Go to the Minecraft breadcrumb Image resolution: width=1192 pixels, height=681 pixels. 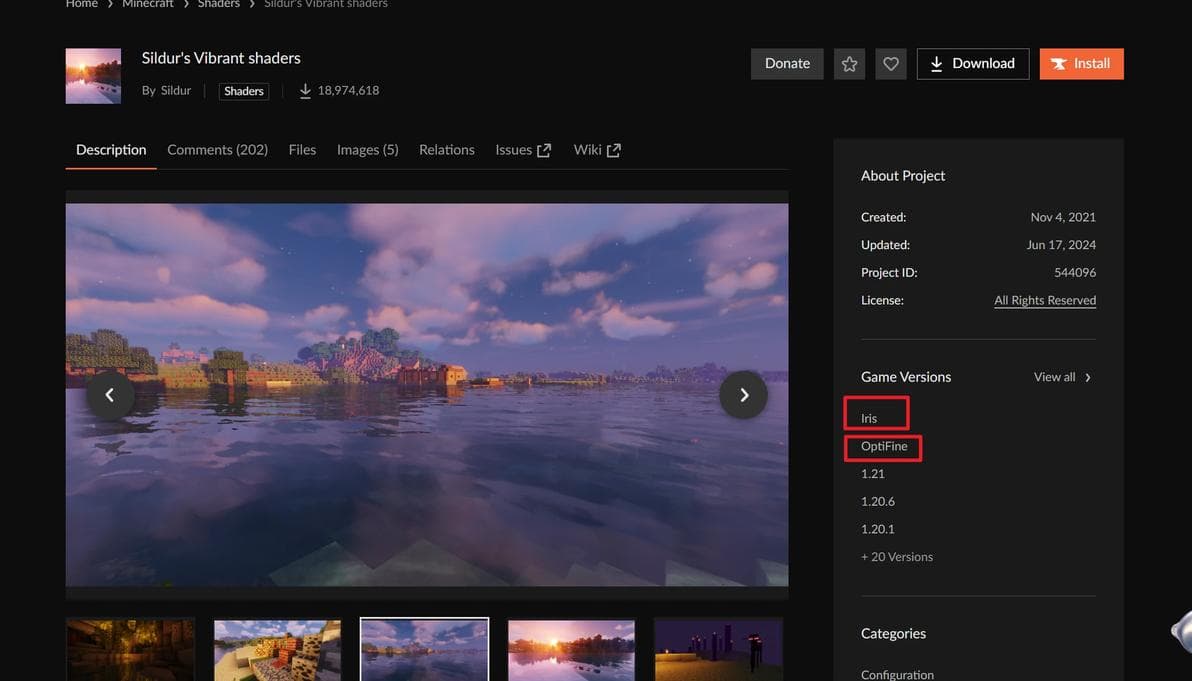148,4
